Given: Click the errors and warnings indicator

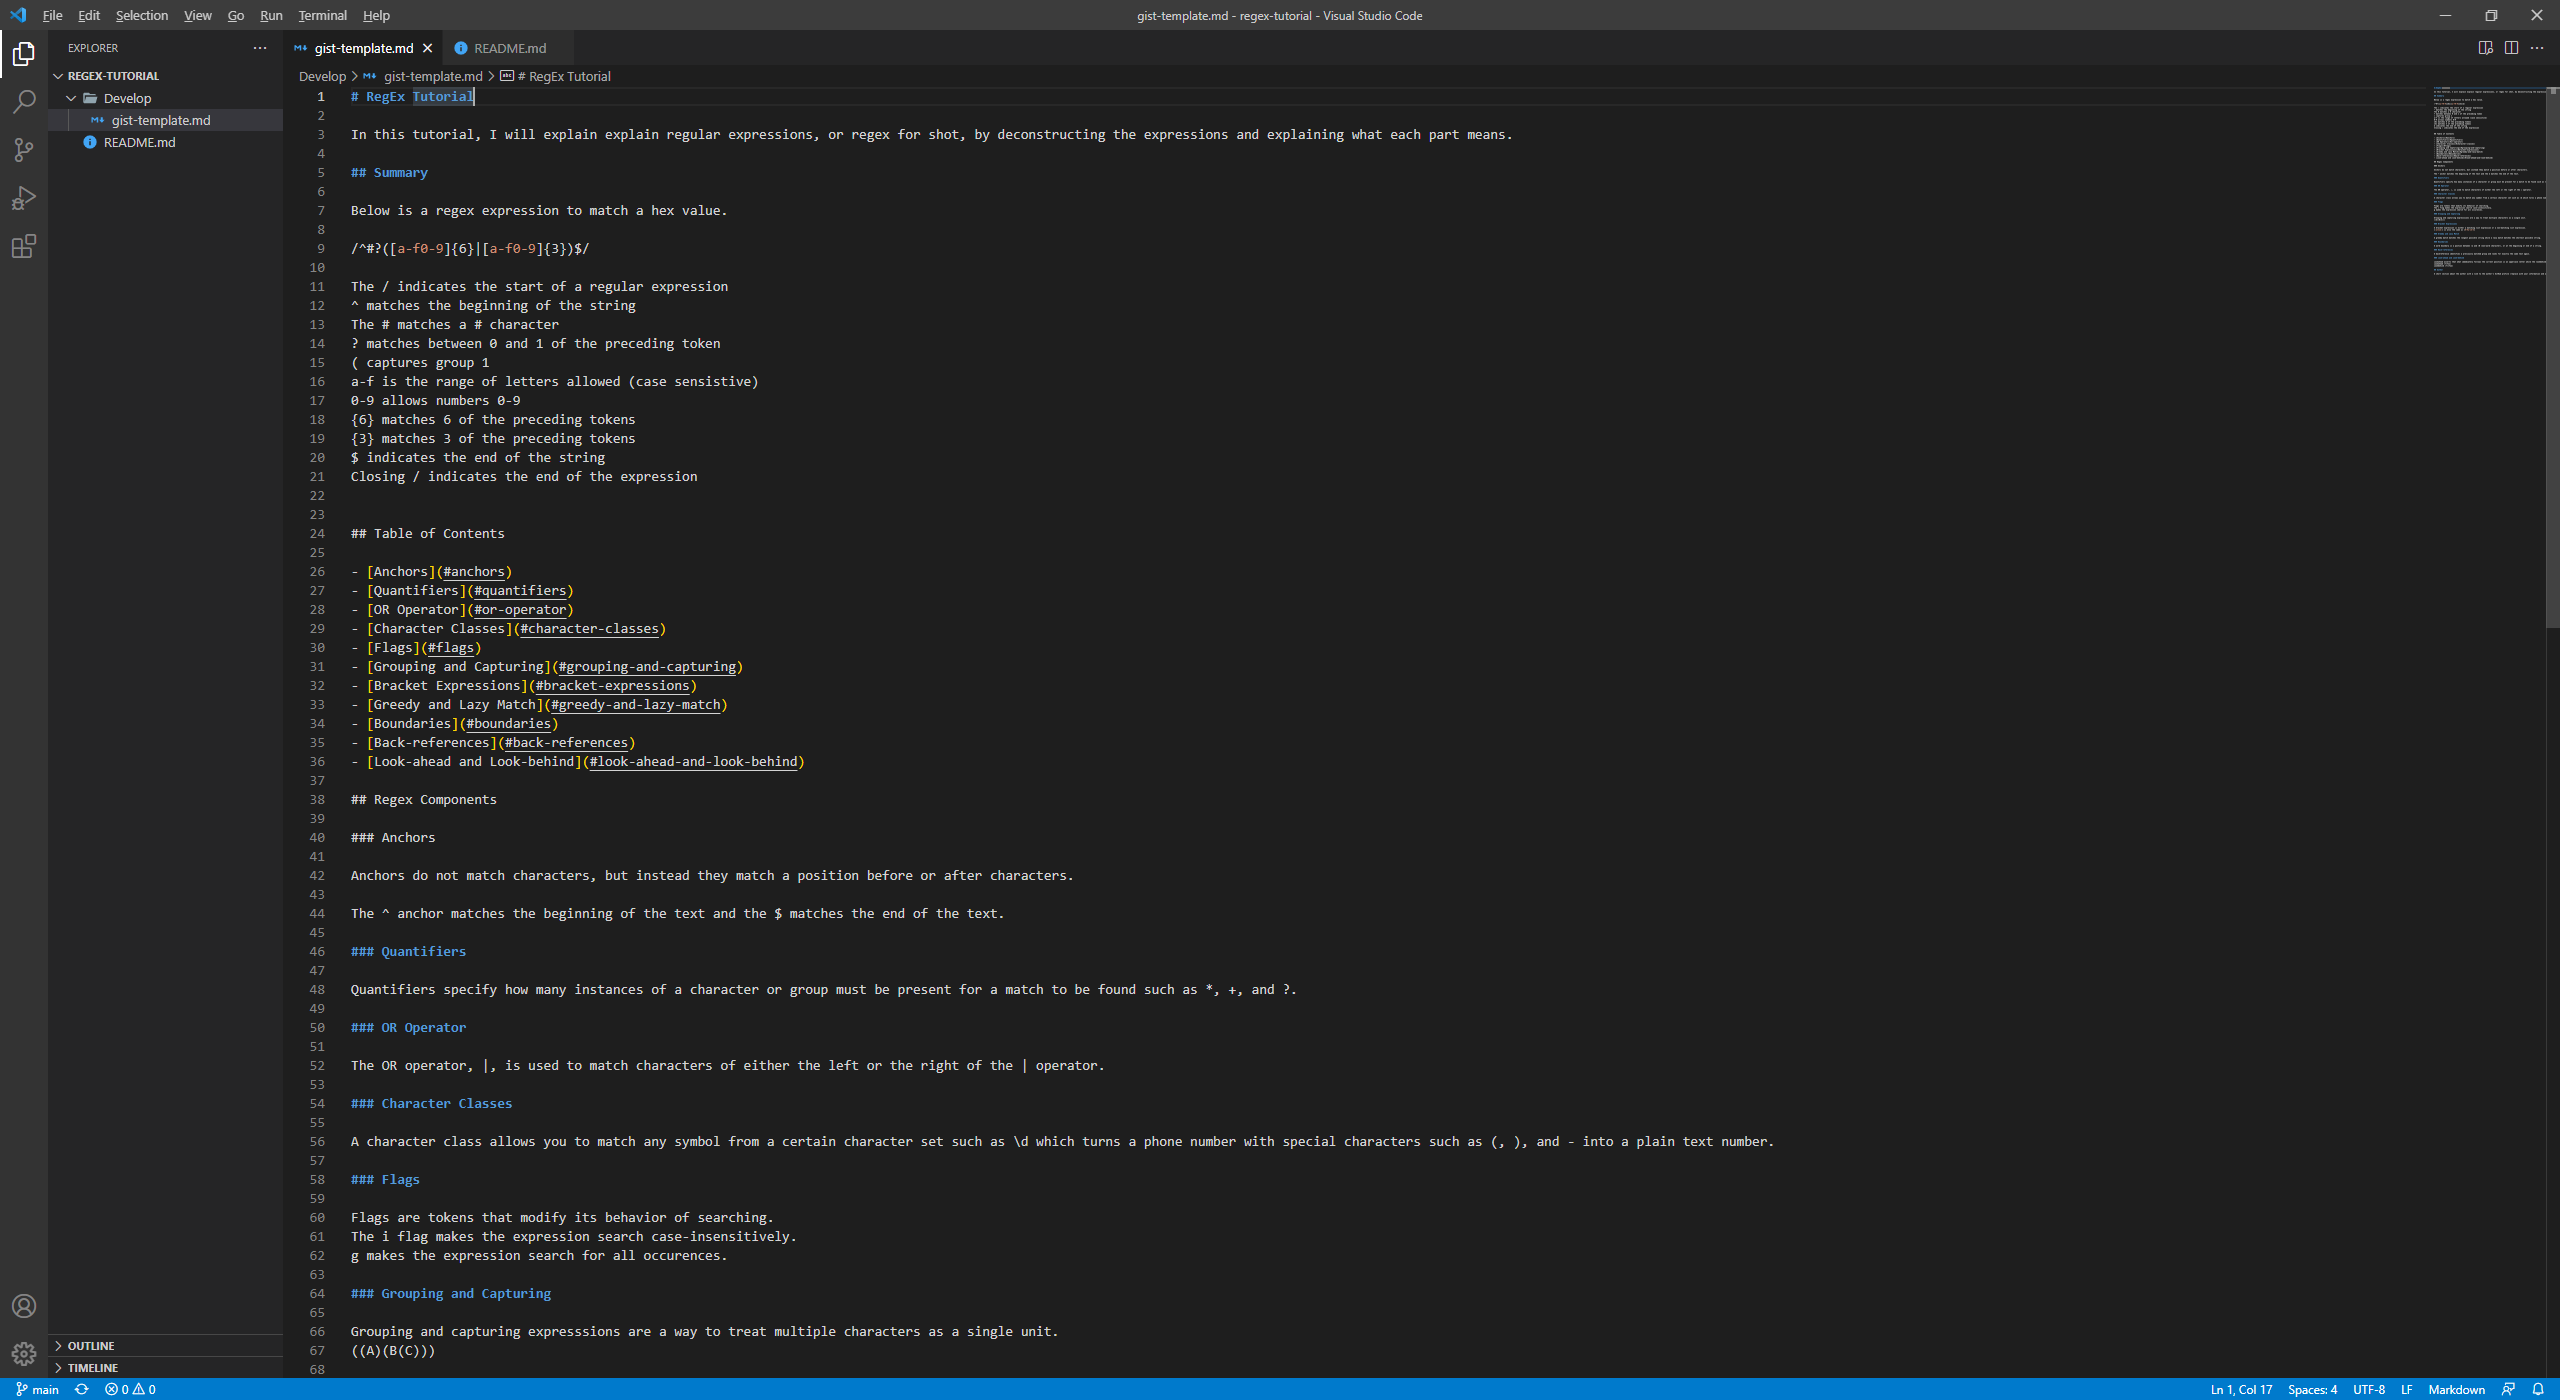Looking at the screenshot, I should [x=128, y=1389].
